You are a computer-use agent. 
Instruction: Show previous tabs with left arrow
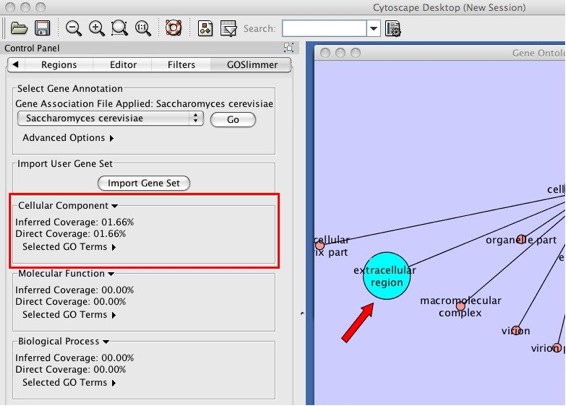tap(16, 65)
